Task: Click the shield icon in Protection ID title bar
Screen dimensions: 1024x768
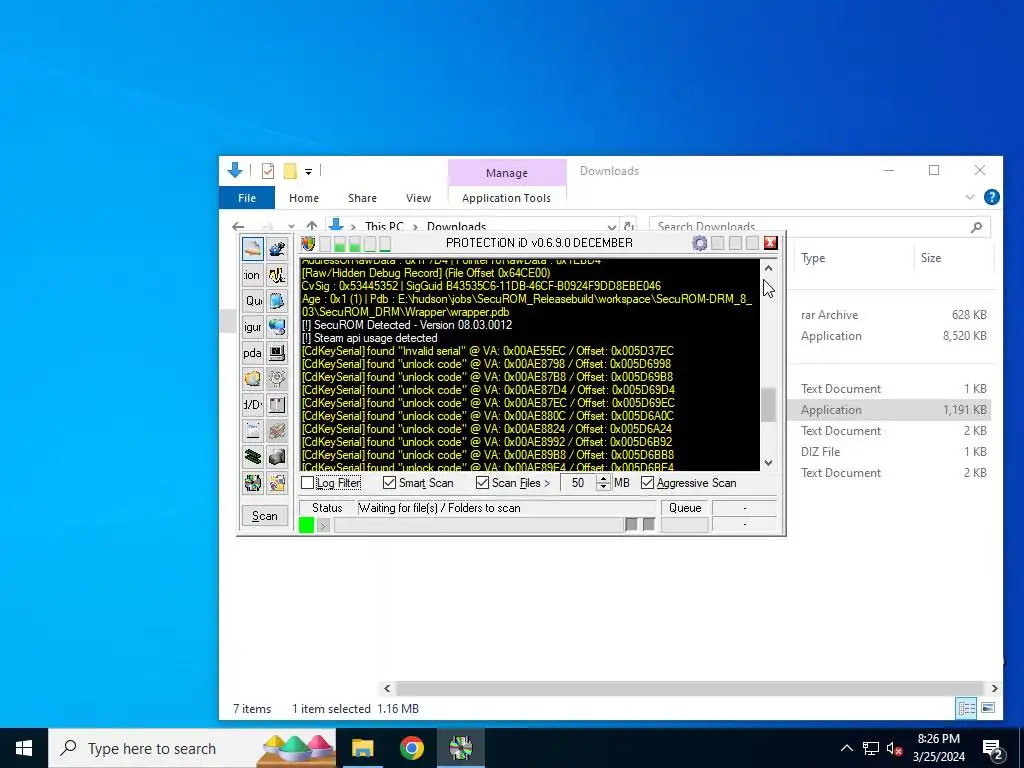Action: point(308,244)
